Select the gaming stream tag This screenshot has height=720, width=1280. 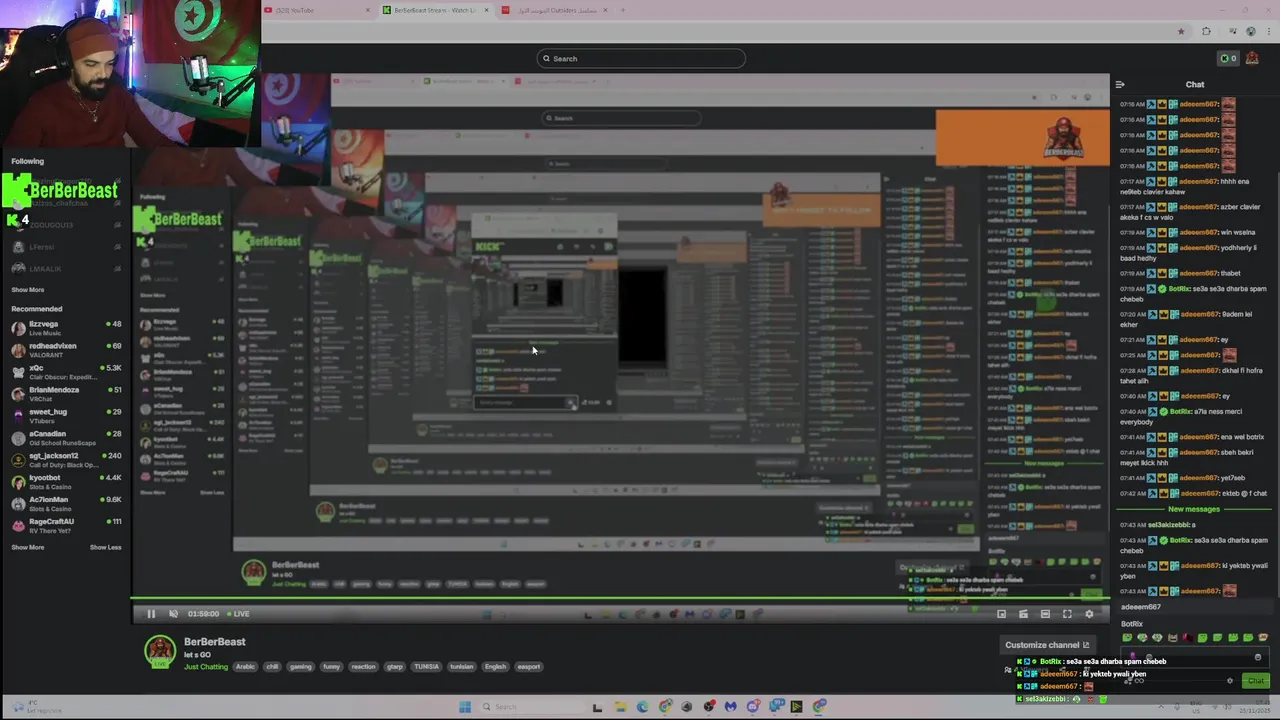(301, 667)
